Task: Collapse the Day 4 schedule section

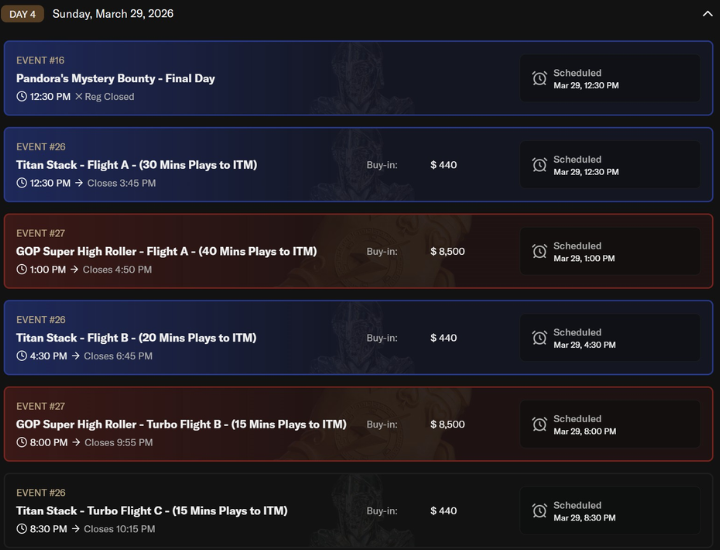Action: point(707,14)
